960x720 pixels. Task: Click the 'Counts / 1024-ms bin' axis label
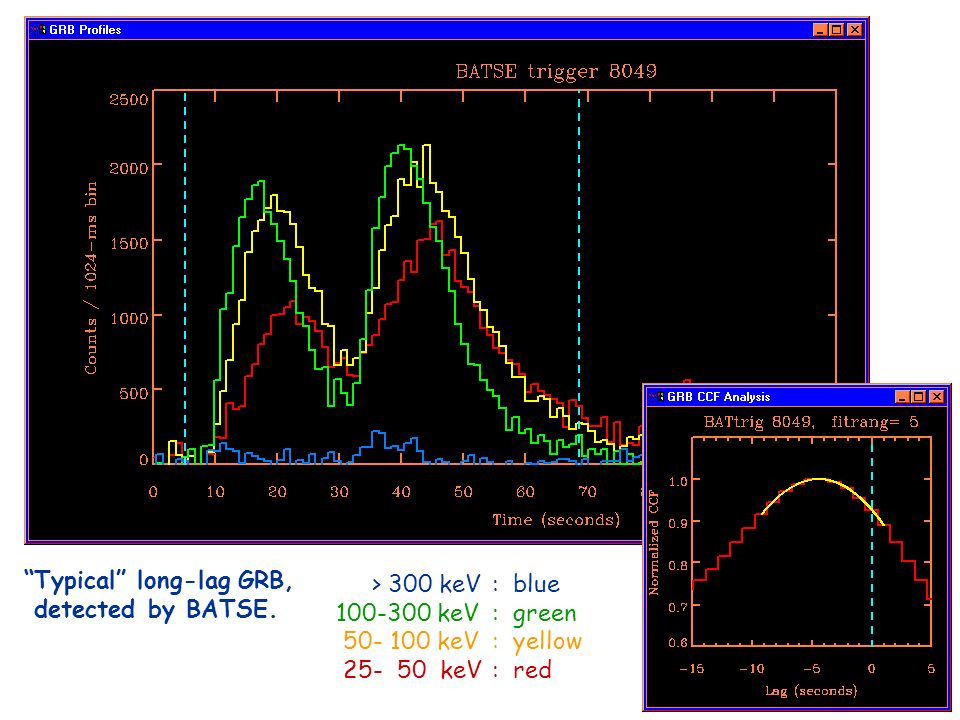(x=91, y=278)
